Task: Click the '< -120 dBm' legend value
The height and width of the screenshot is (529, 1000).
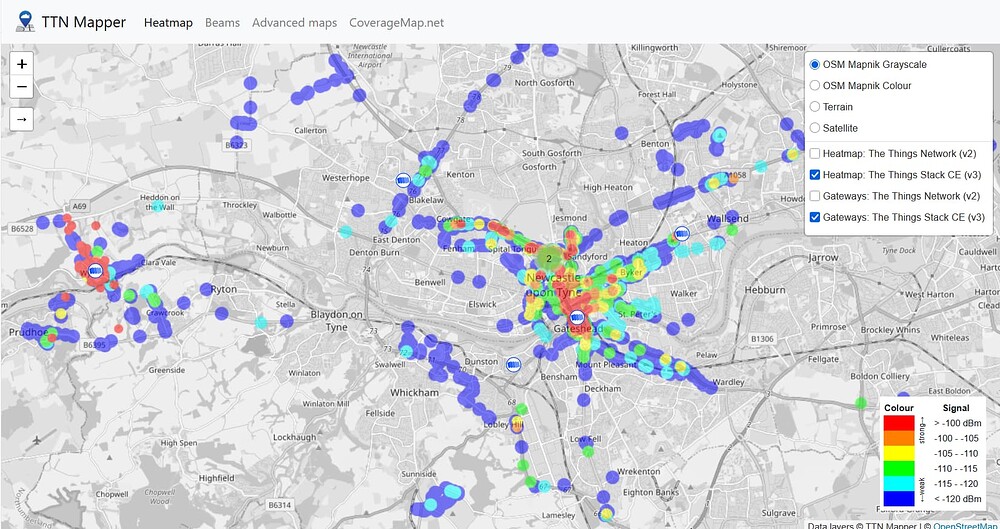Action: (957, 499)
